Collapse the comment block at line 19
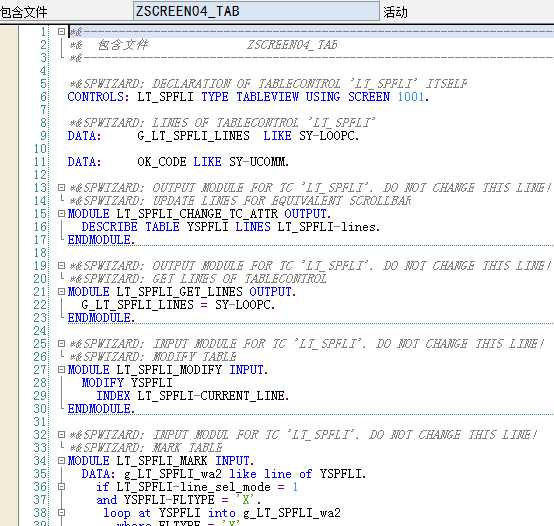554x526 pixels. click(61, 265)
